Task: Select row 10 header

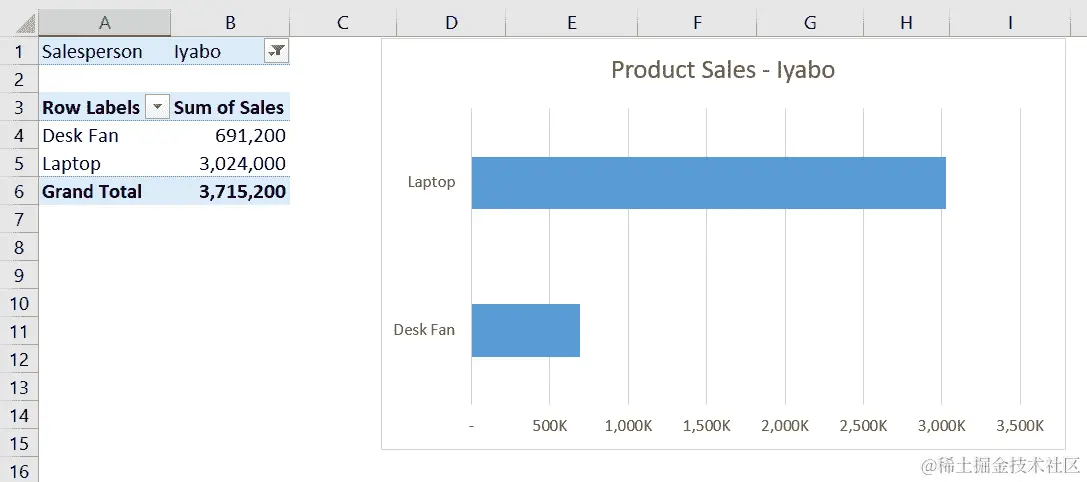Action: click(x=19, y=303)
